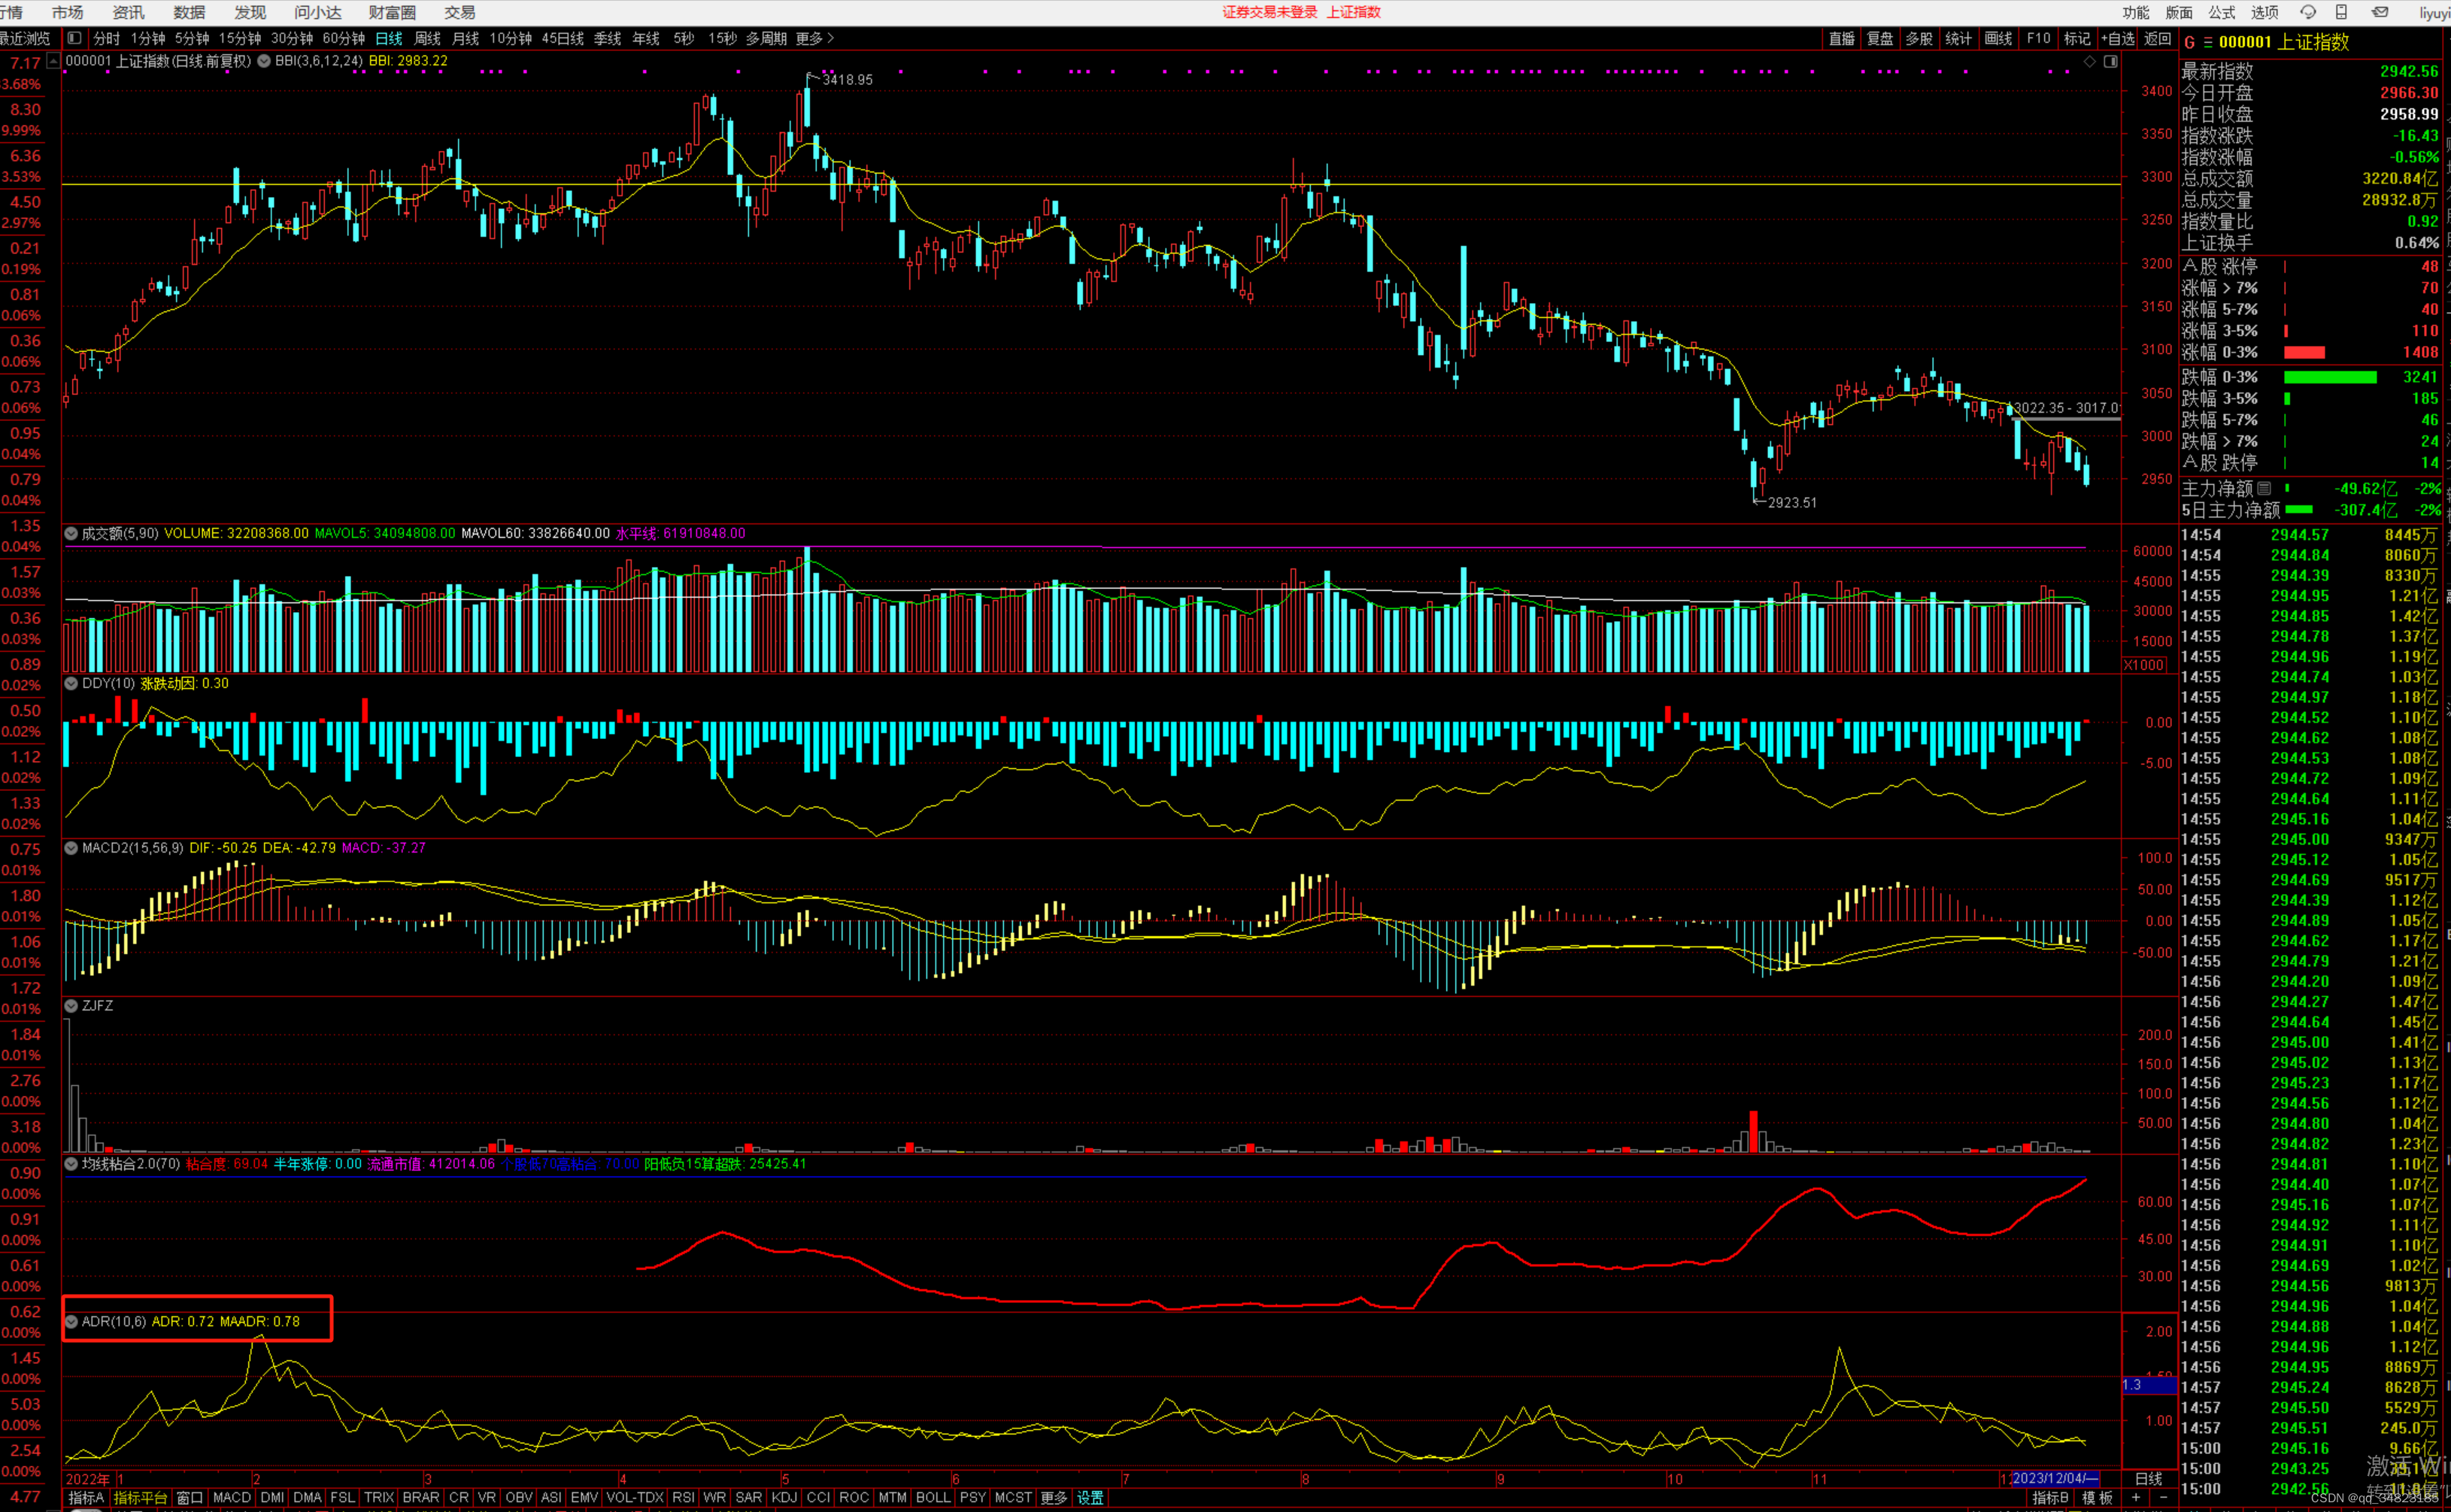Open the BBI indicator dropdown arrow
Viewport: 2451px width, 1512px height.
264,61
